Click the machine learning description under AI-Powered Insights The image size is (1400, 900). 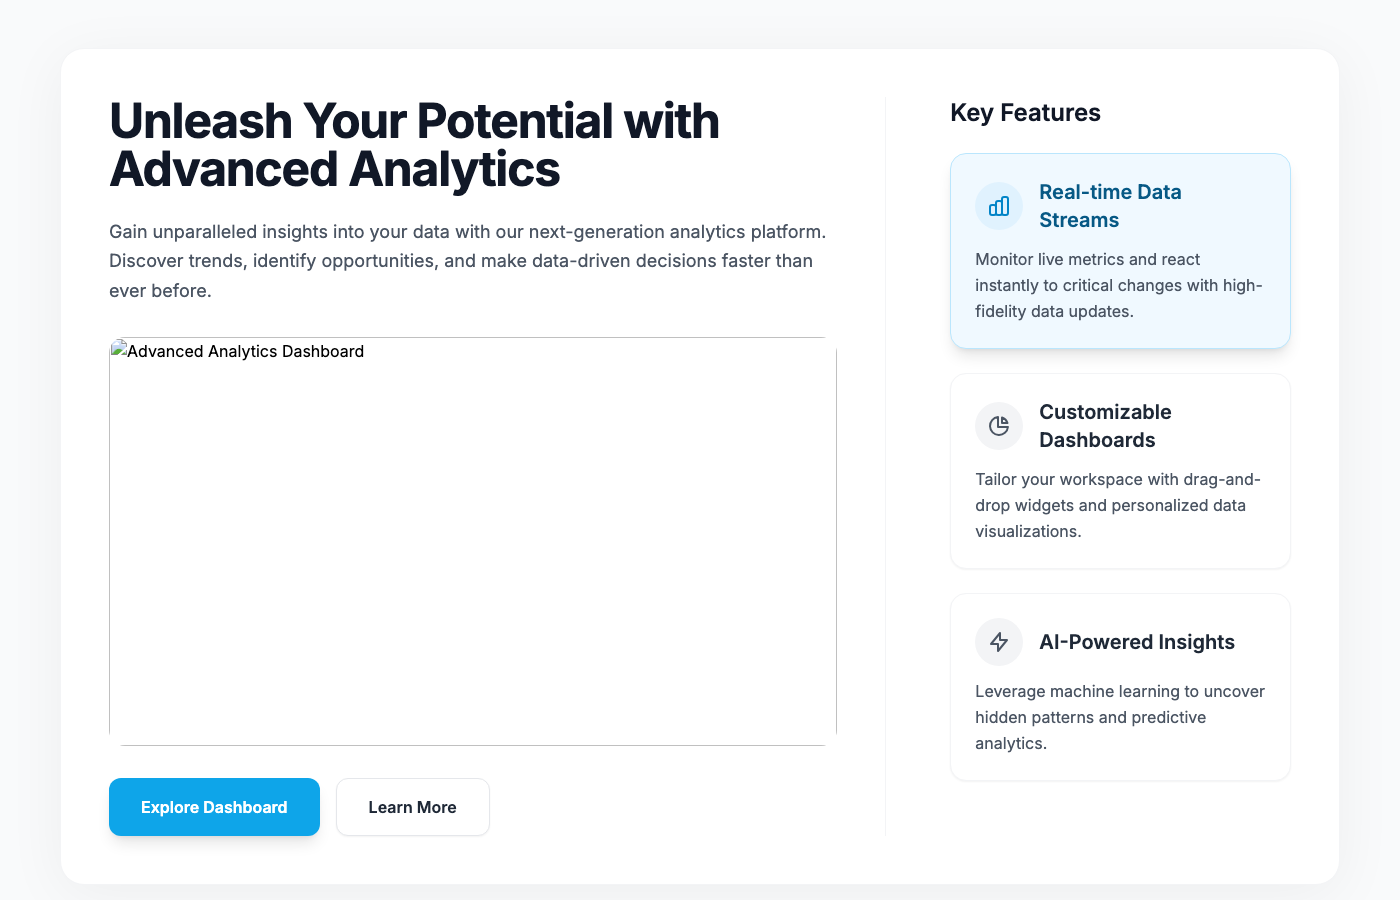[1119, 717]
